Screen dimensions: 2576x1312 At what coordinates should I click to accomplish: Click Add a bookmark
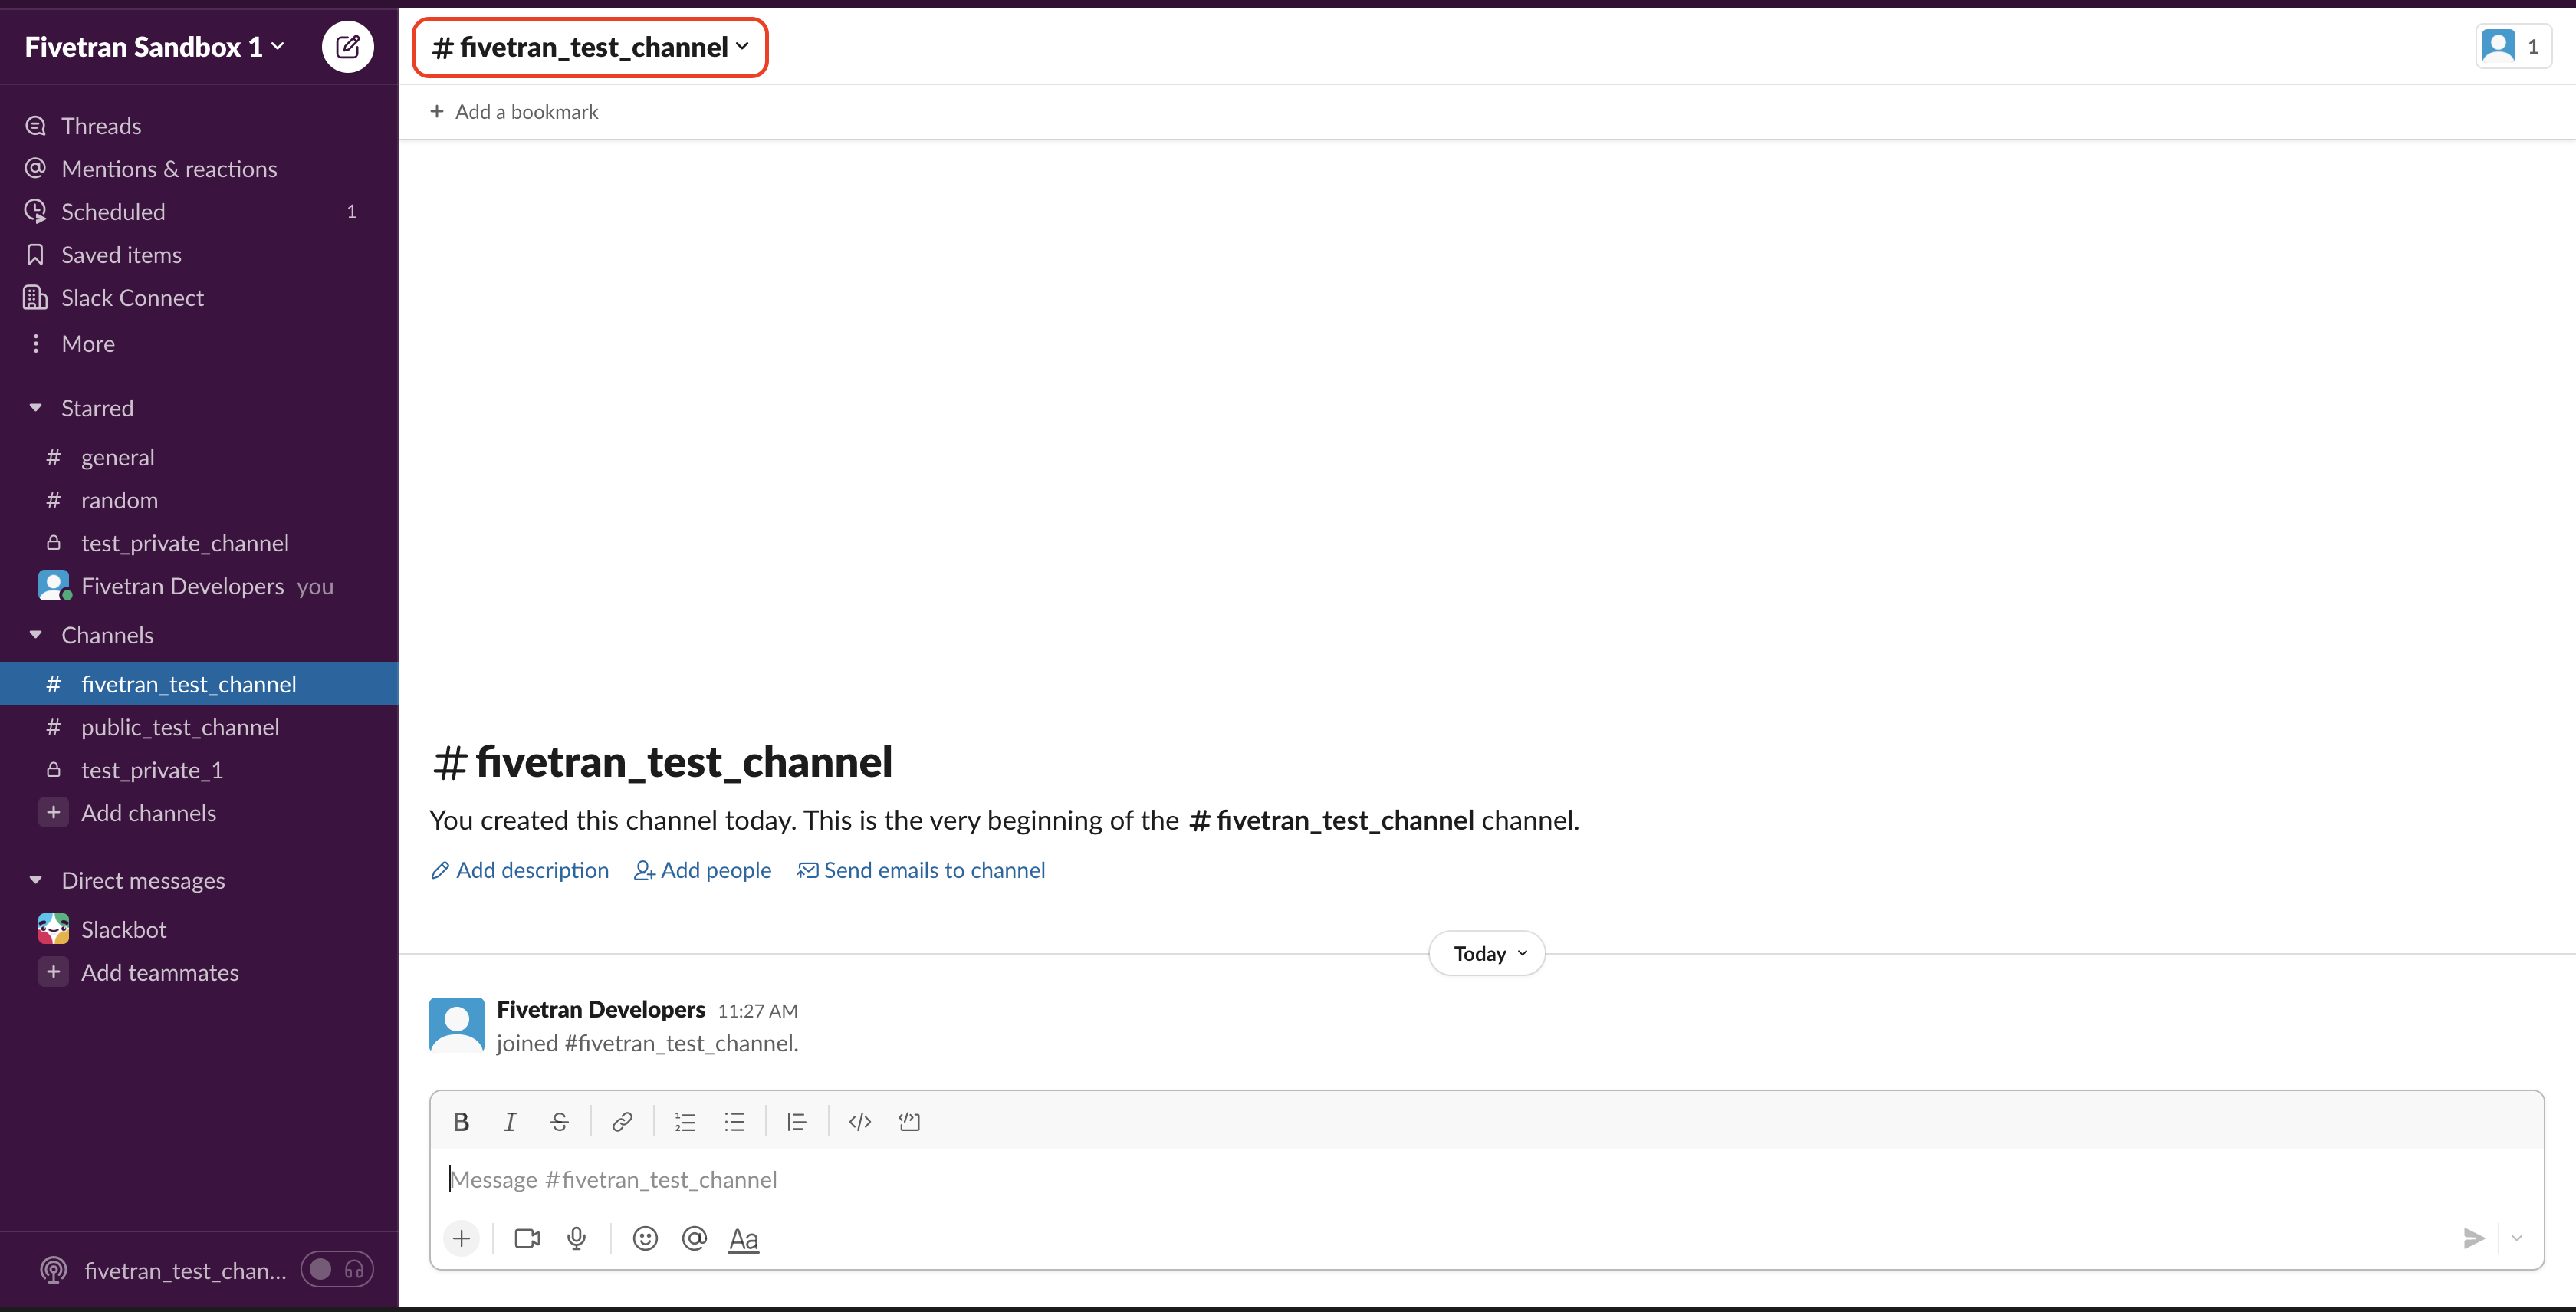pos(514,112)
